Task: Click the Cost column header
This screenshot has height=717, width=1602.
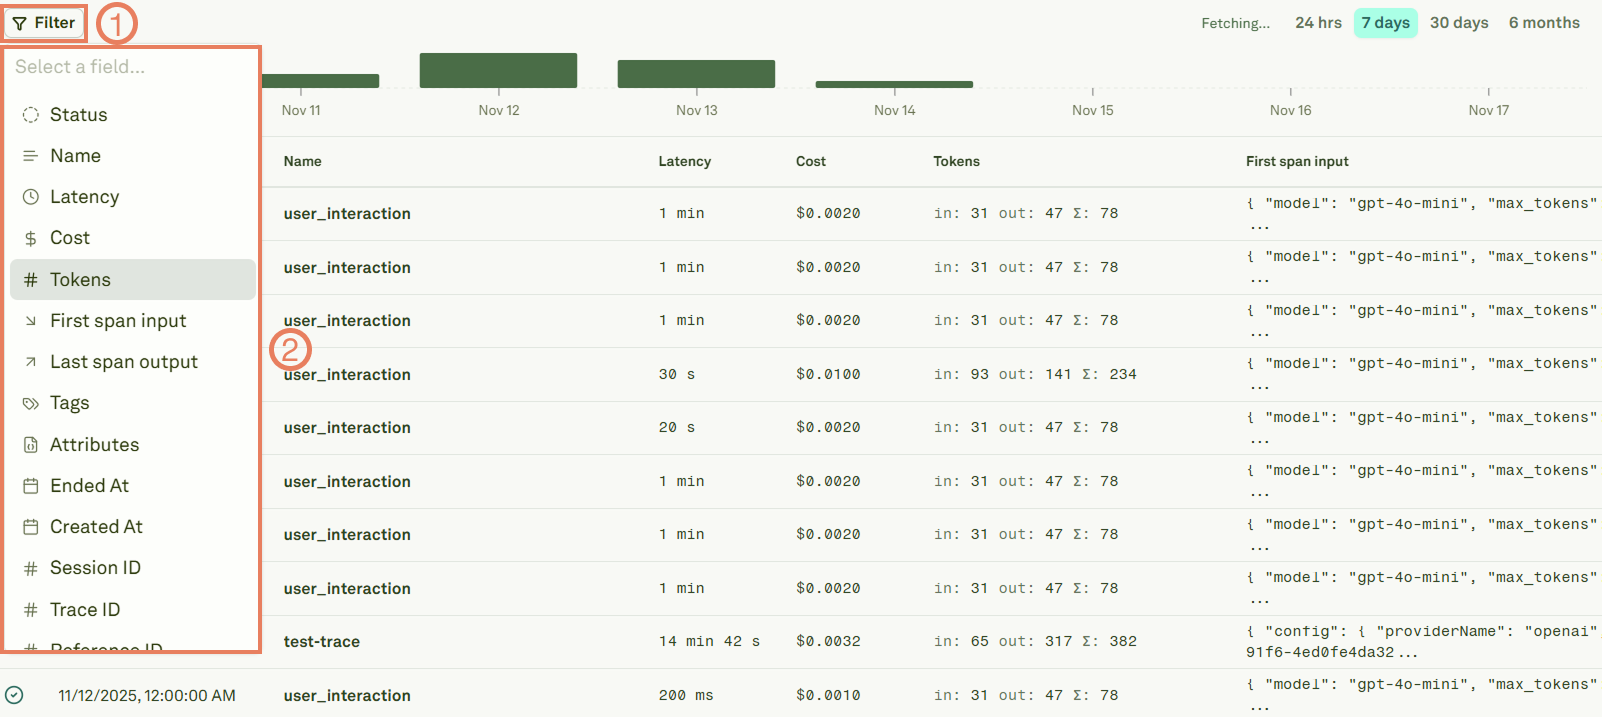Action: point(811,161)
